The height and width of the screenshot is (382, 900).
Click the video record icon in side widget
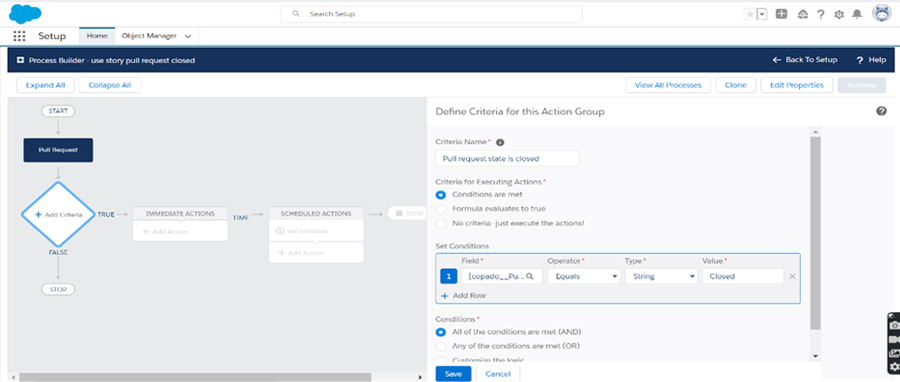[894, 340]
